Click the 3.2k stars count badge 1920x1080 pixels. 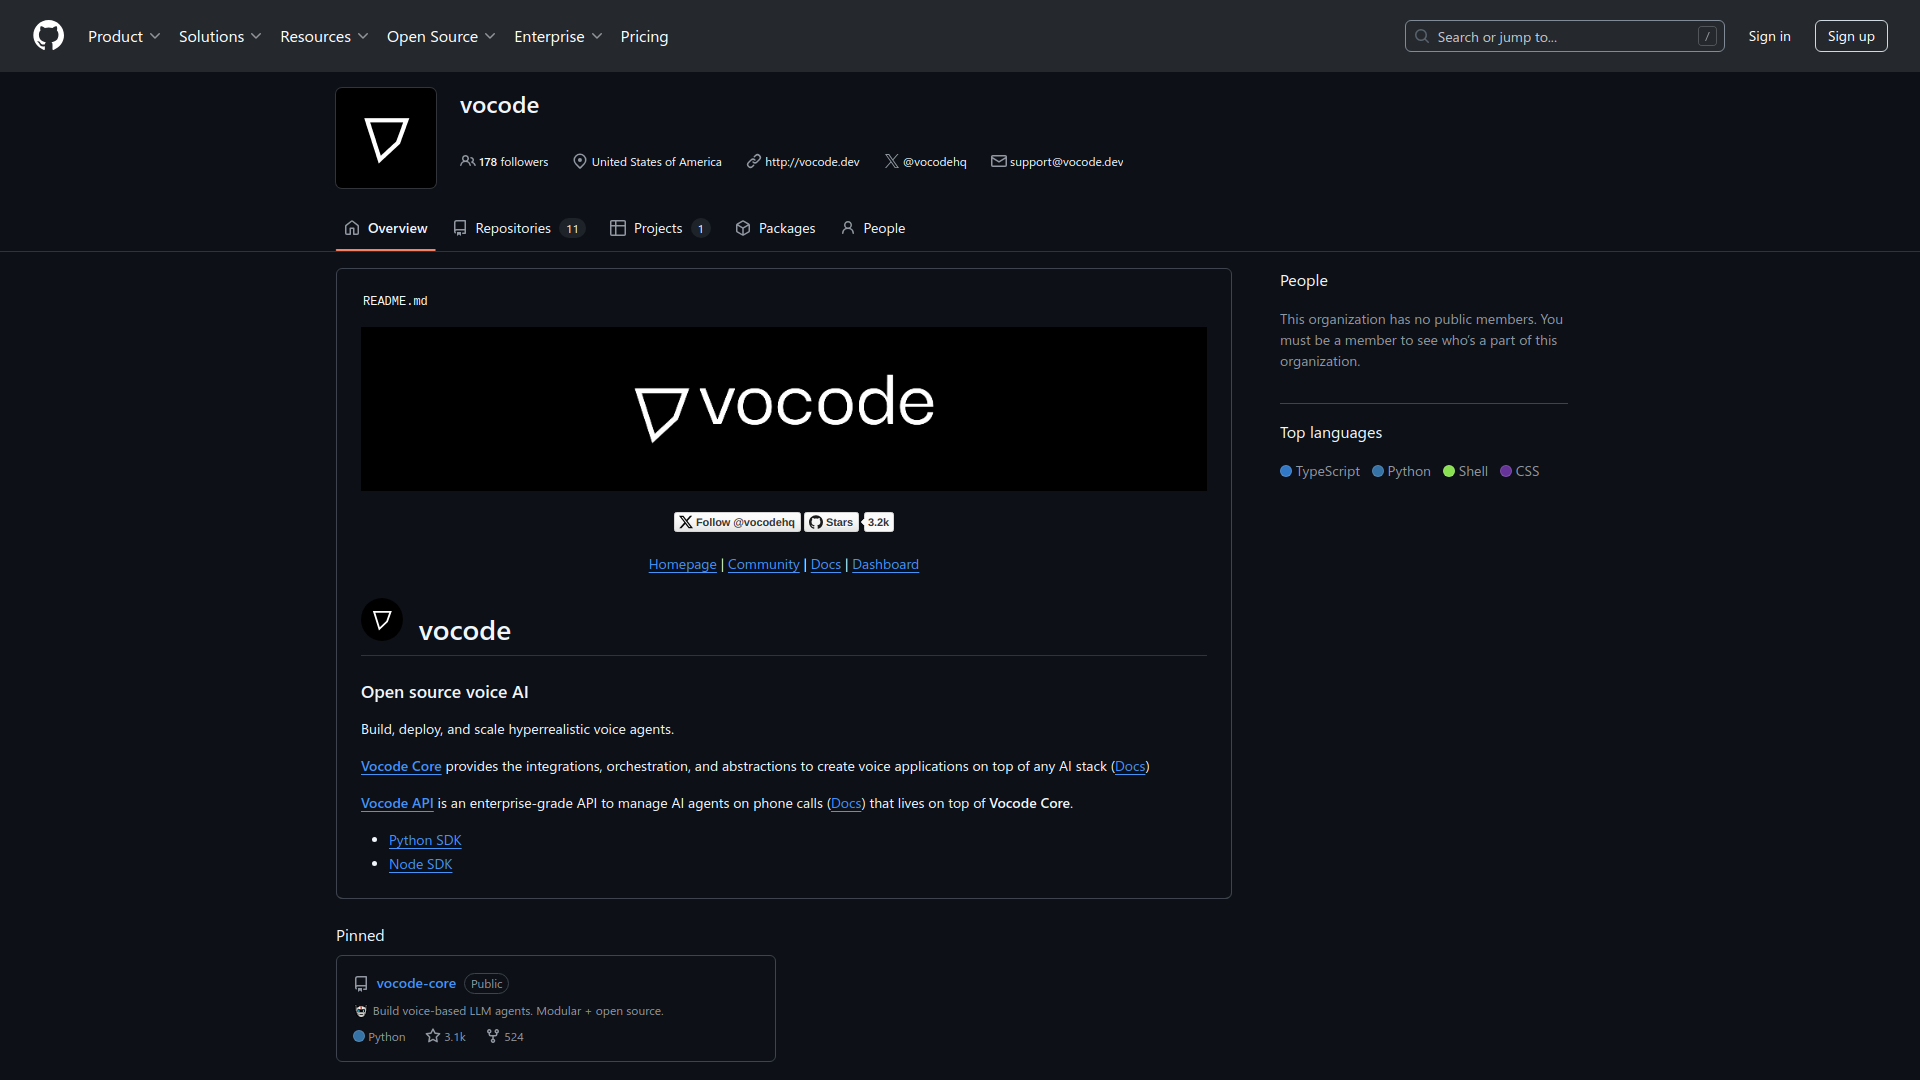click(x=878, y=522)
